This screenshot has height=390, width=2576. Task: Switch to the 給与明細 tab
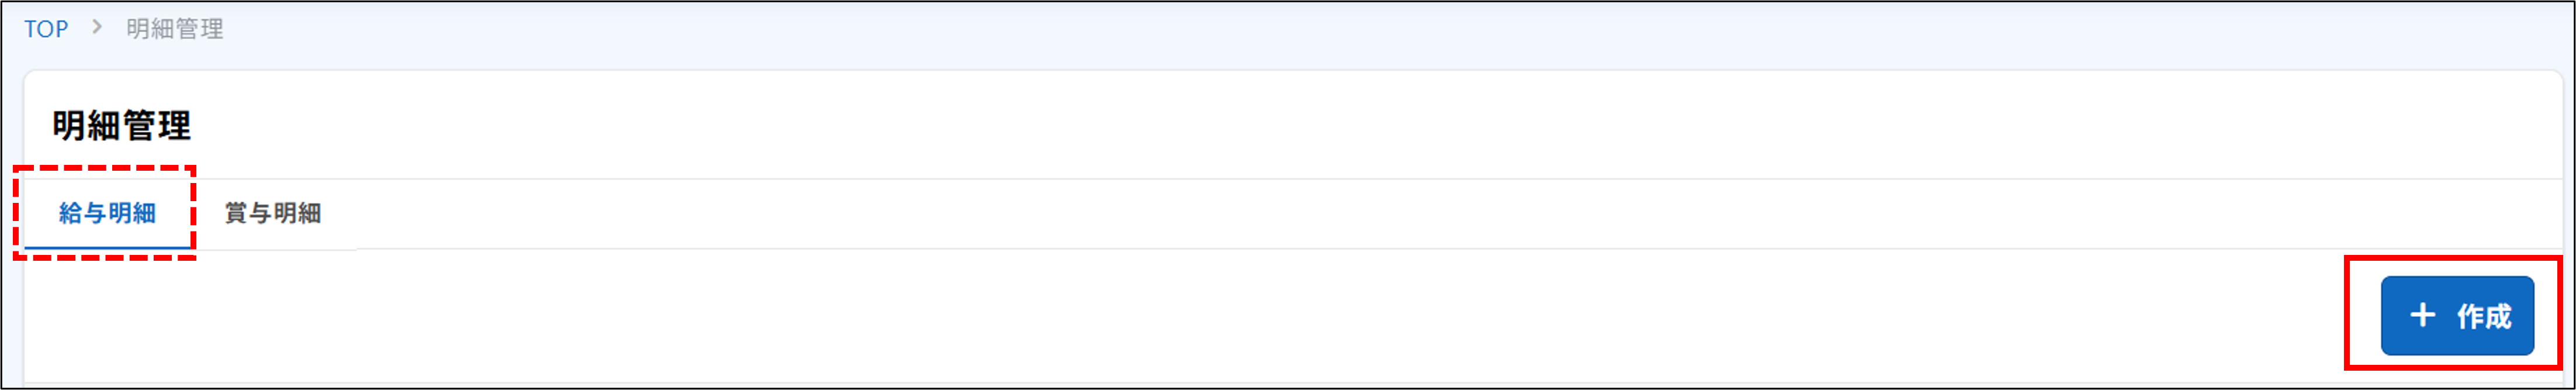click(107, 213)
